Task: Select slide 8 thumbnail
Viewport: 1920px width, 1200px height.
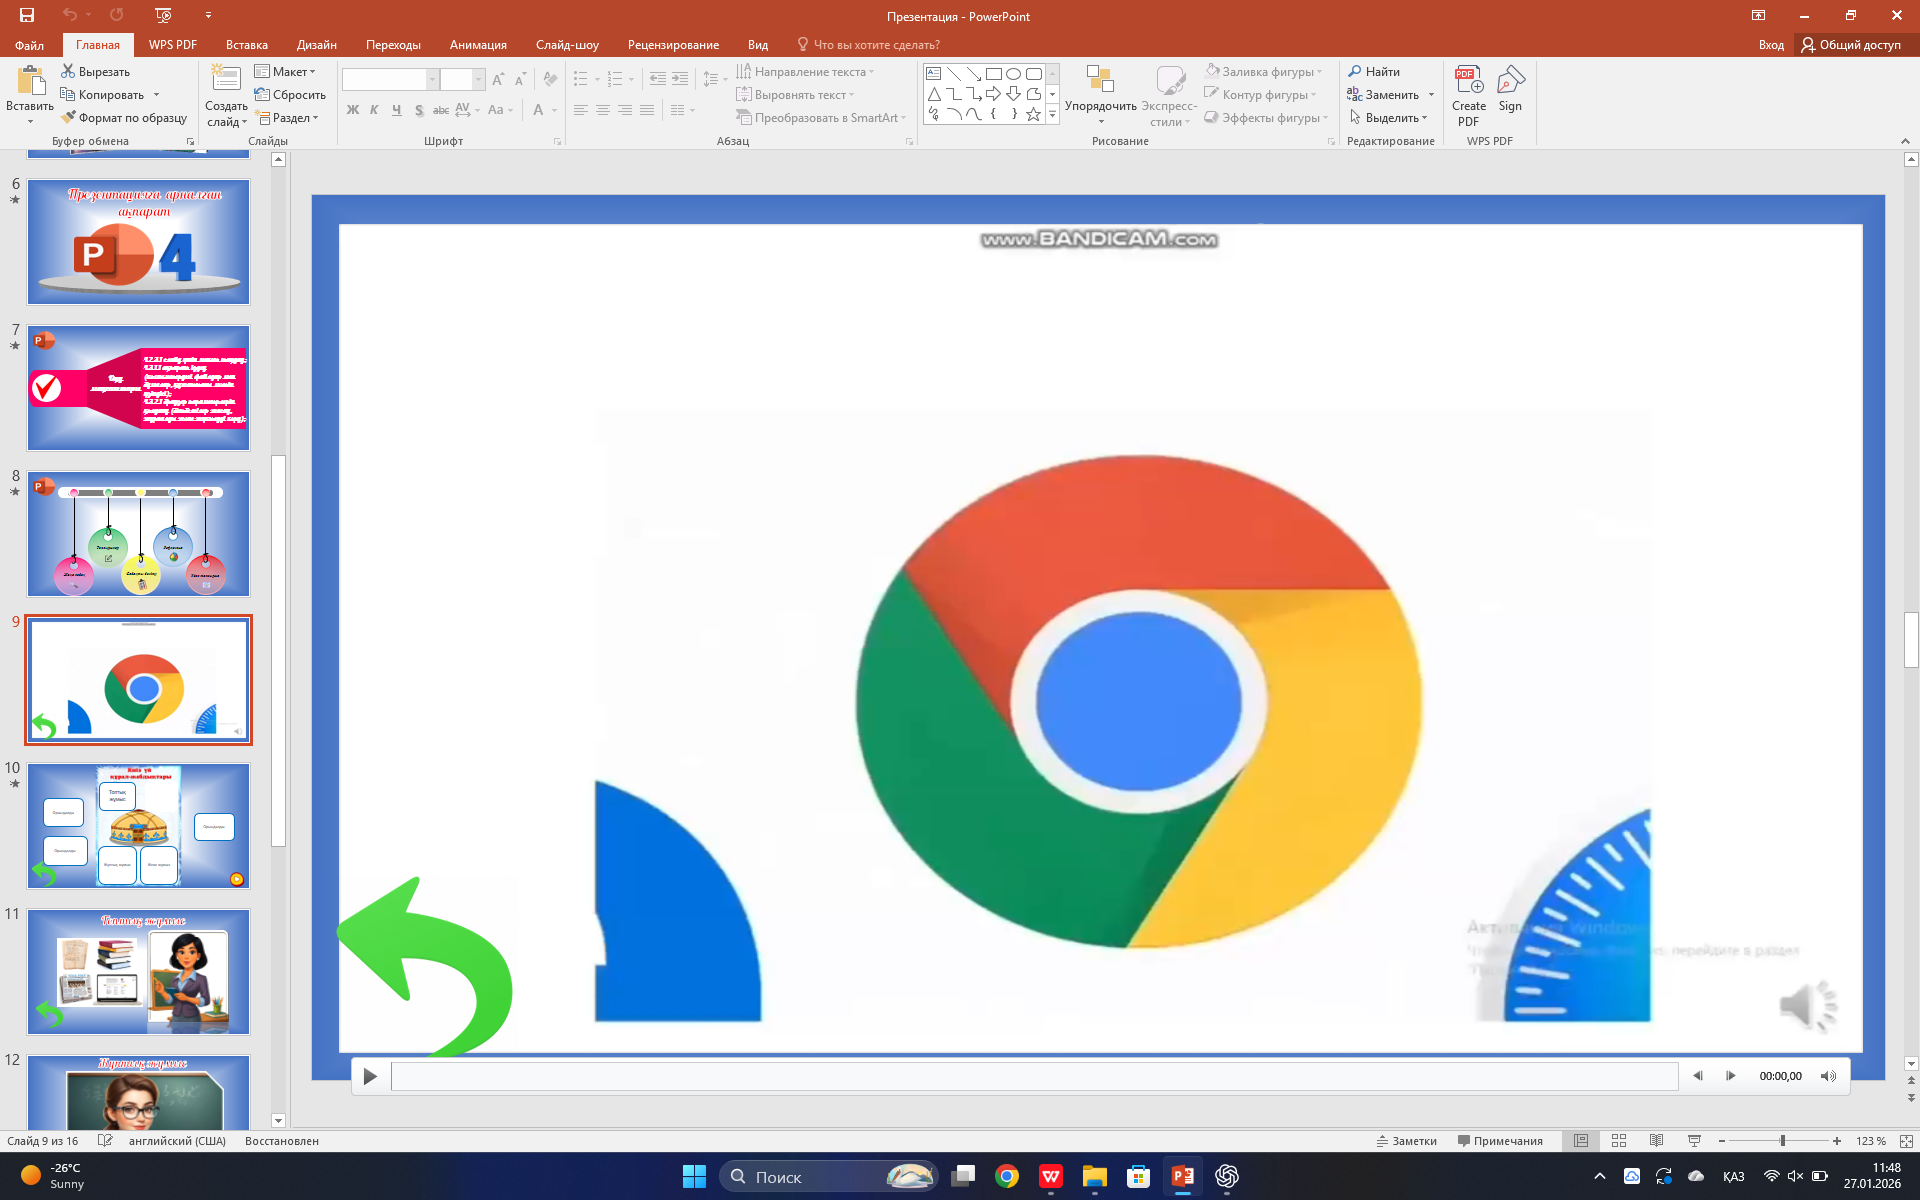Action: pos(138,534)
